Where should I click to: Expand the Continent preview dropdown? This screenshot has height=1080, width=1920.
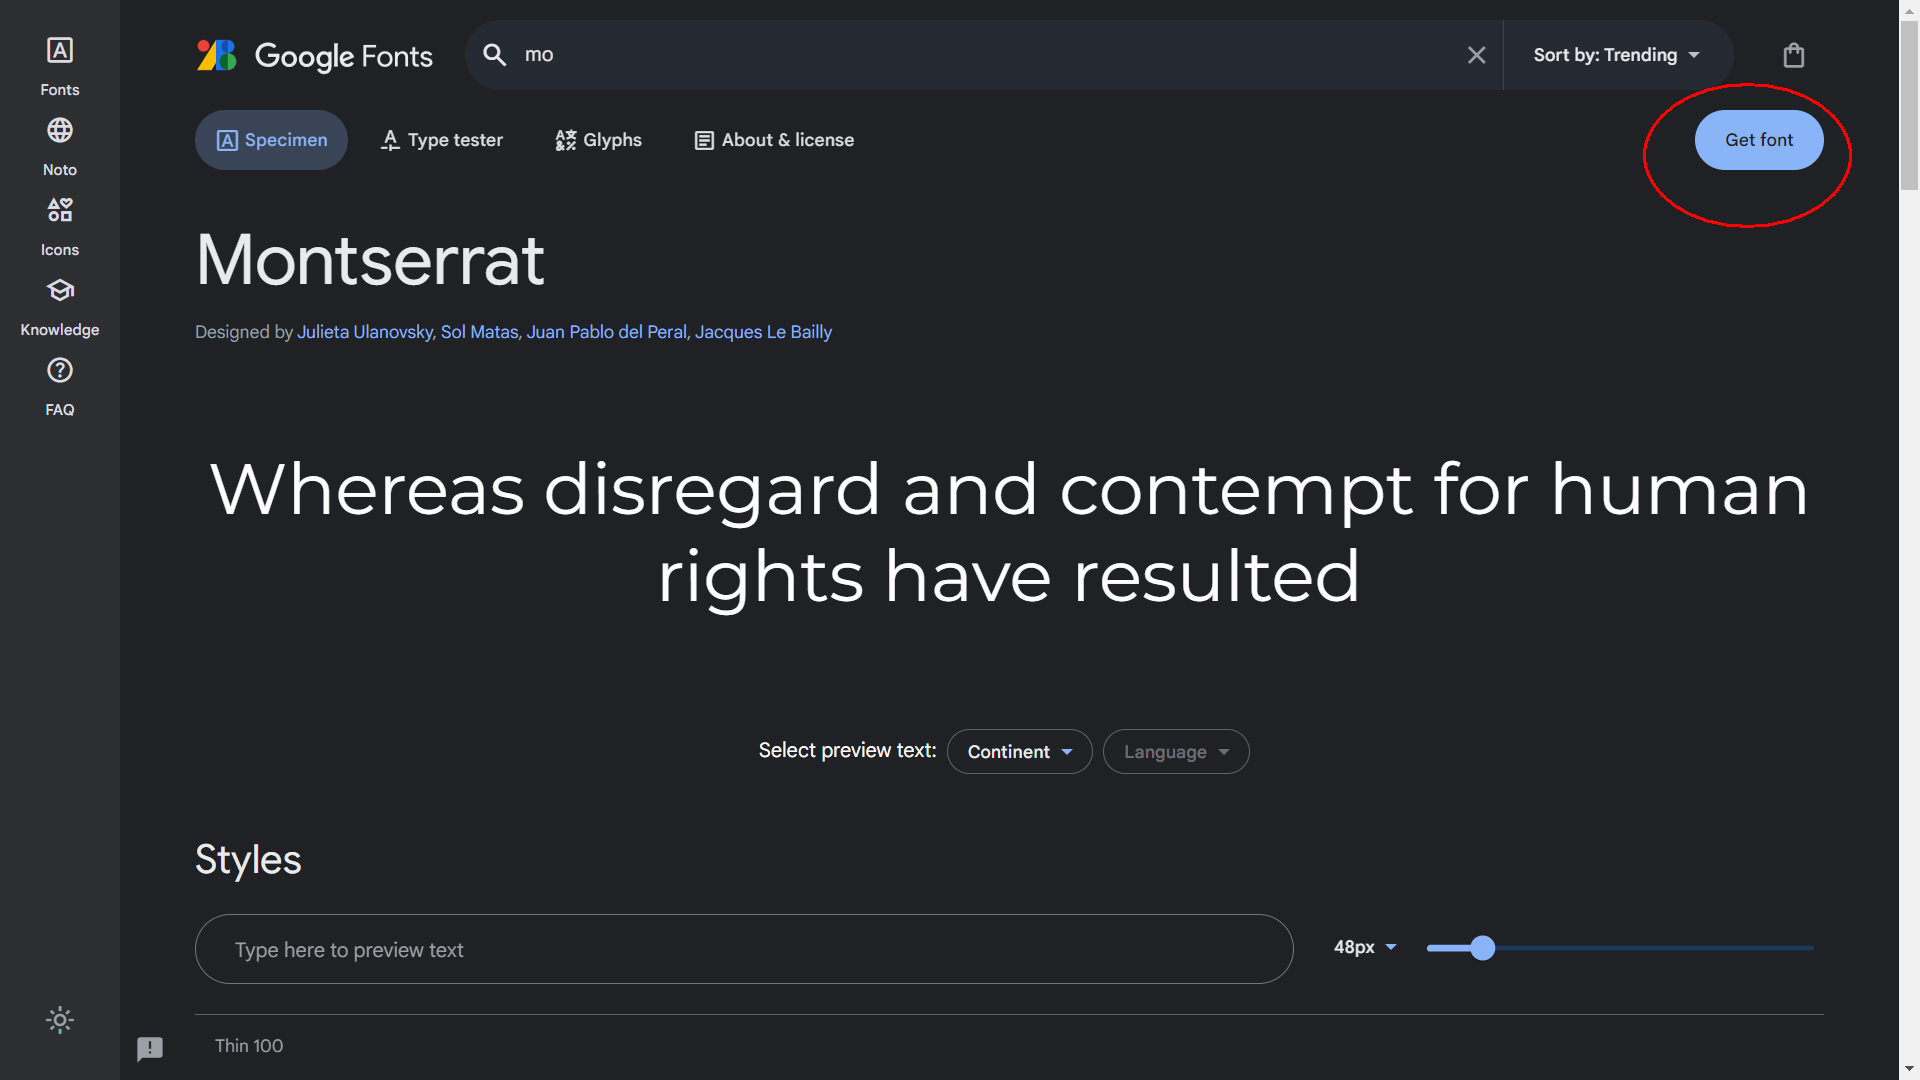pos(1019,751)
